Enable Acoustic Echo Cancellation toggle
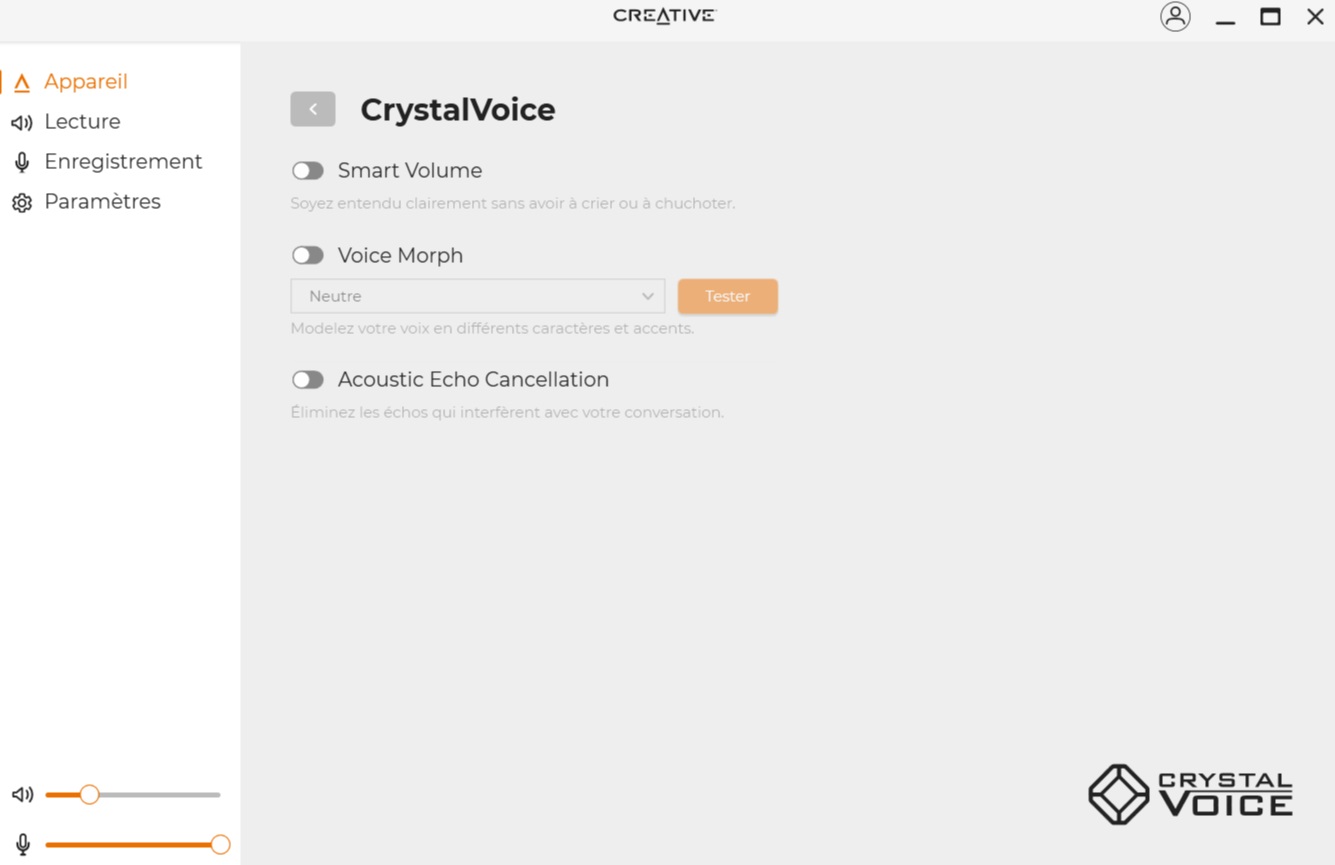 308,380
